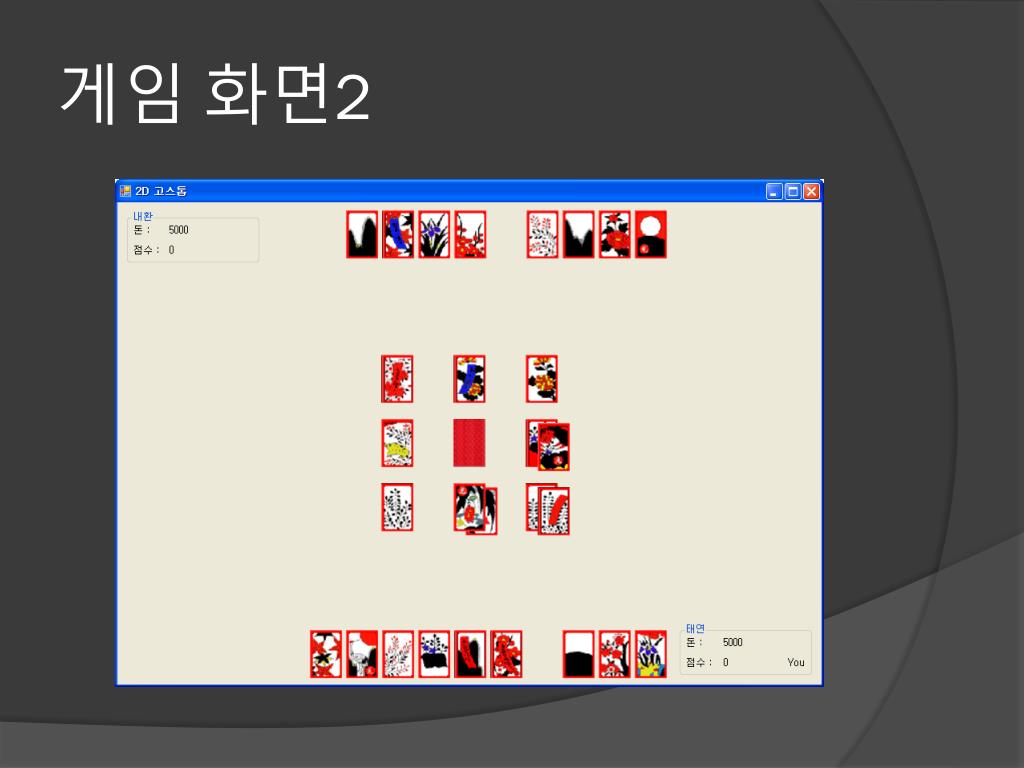Screen dimensions: 1024x768
Task: Play the red ribbon blossom card from your hand
Action: (506, 654)
